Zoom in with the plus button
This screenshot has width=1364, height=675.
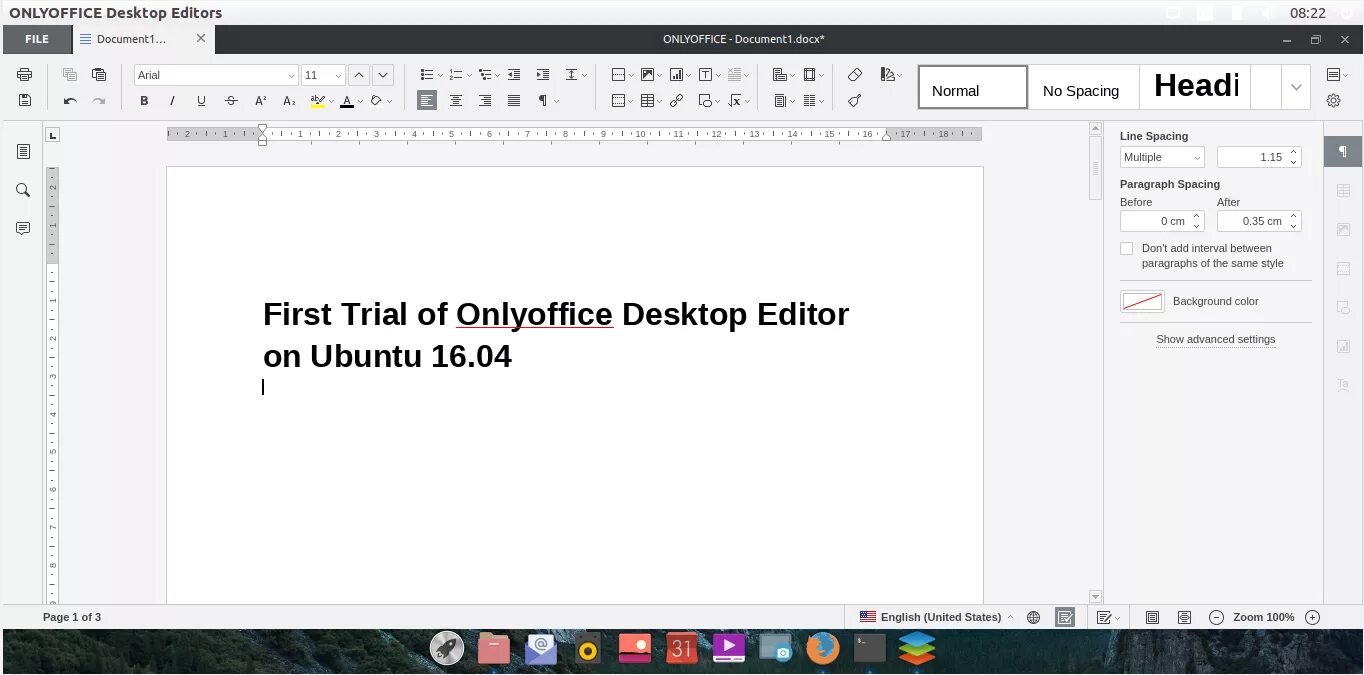[1313, 617]
